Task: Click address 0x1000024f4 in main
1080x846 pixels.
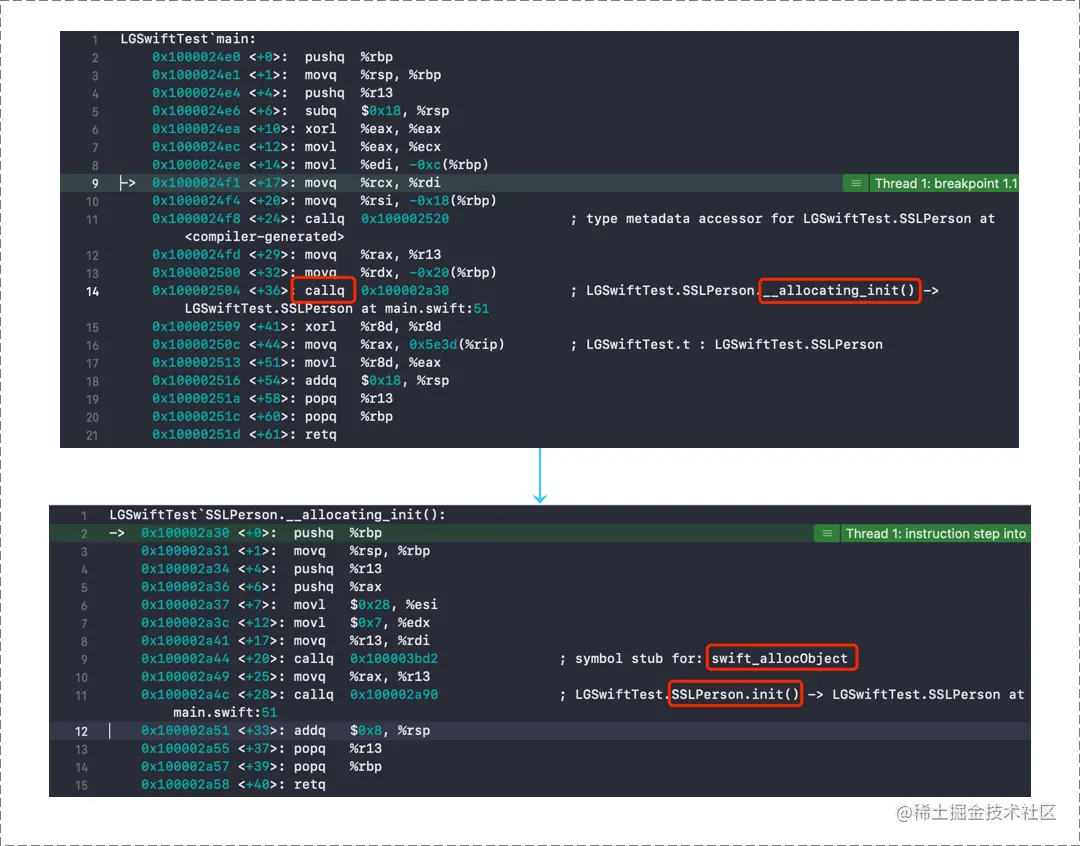Action: [196, 200]
